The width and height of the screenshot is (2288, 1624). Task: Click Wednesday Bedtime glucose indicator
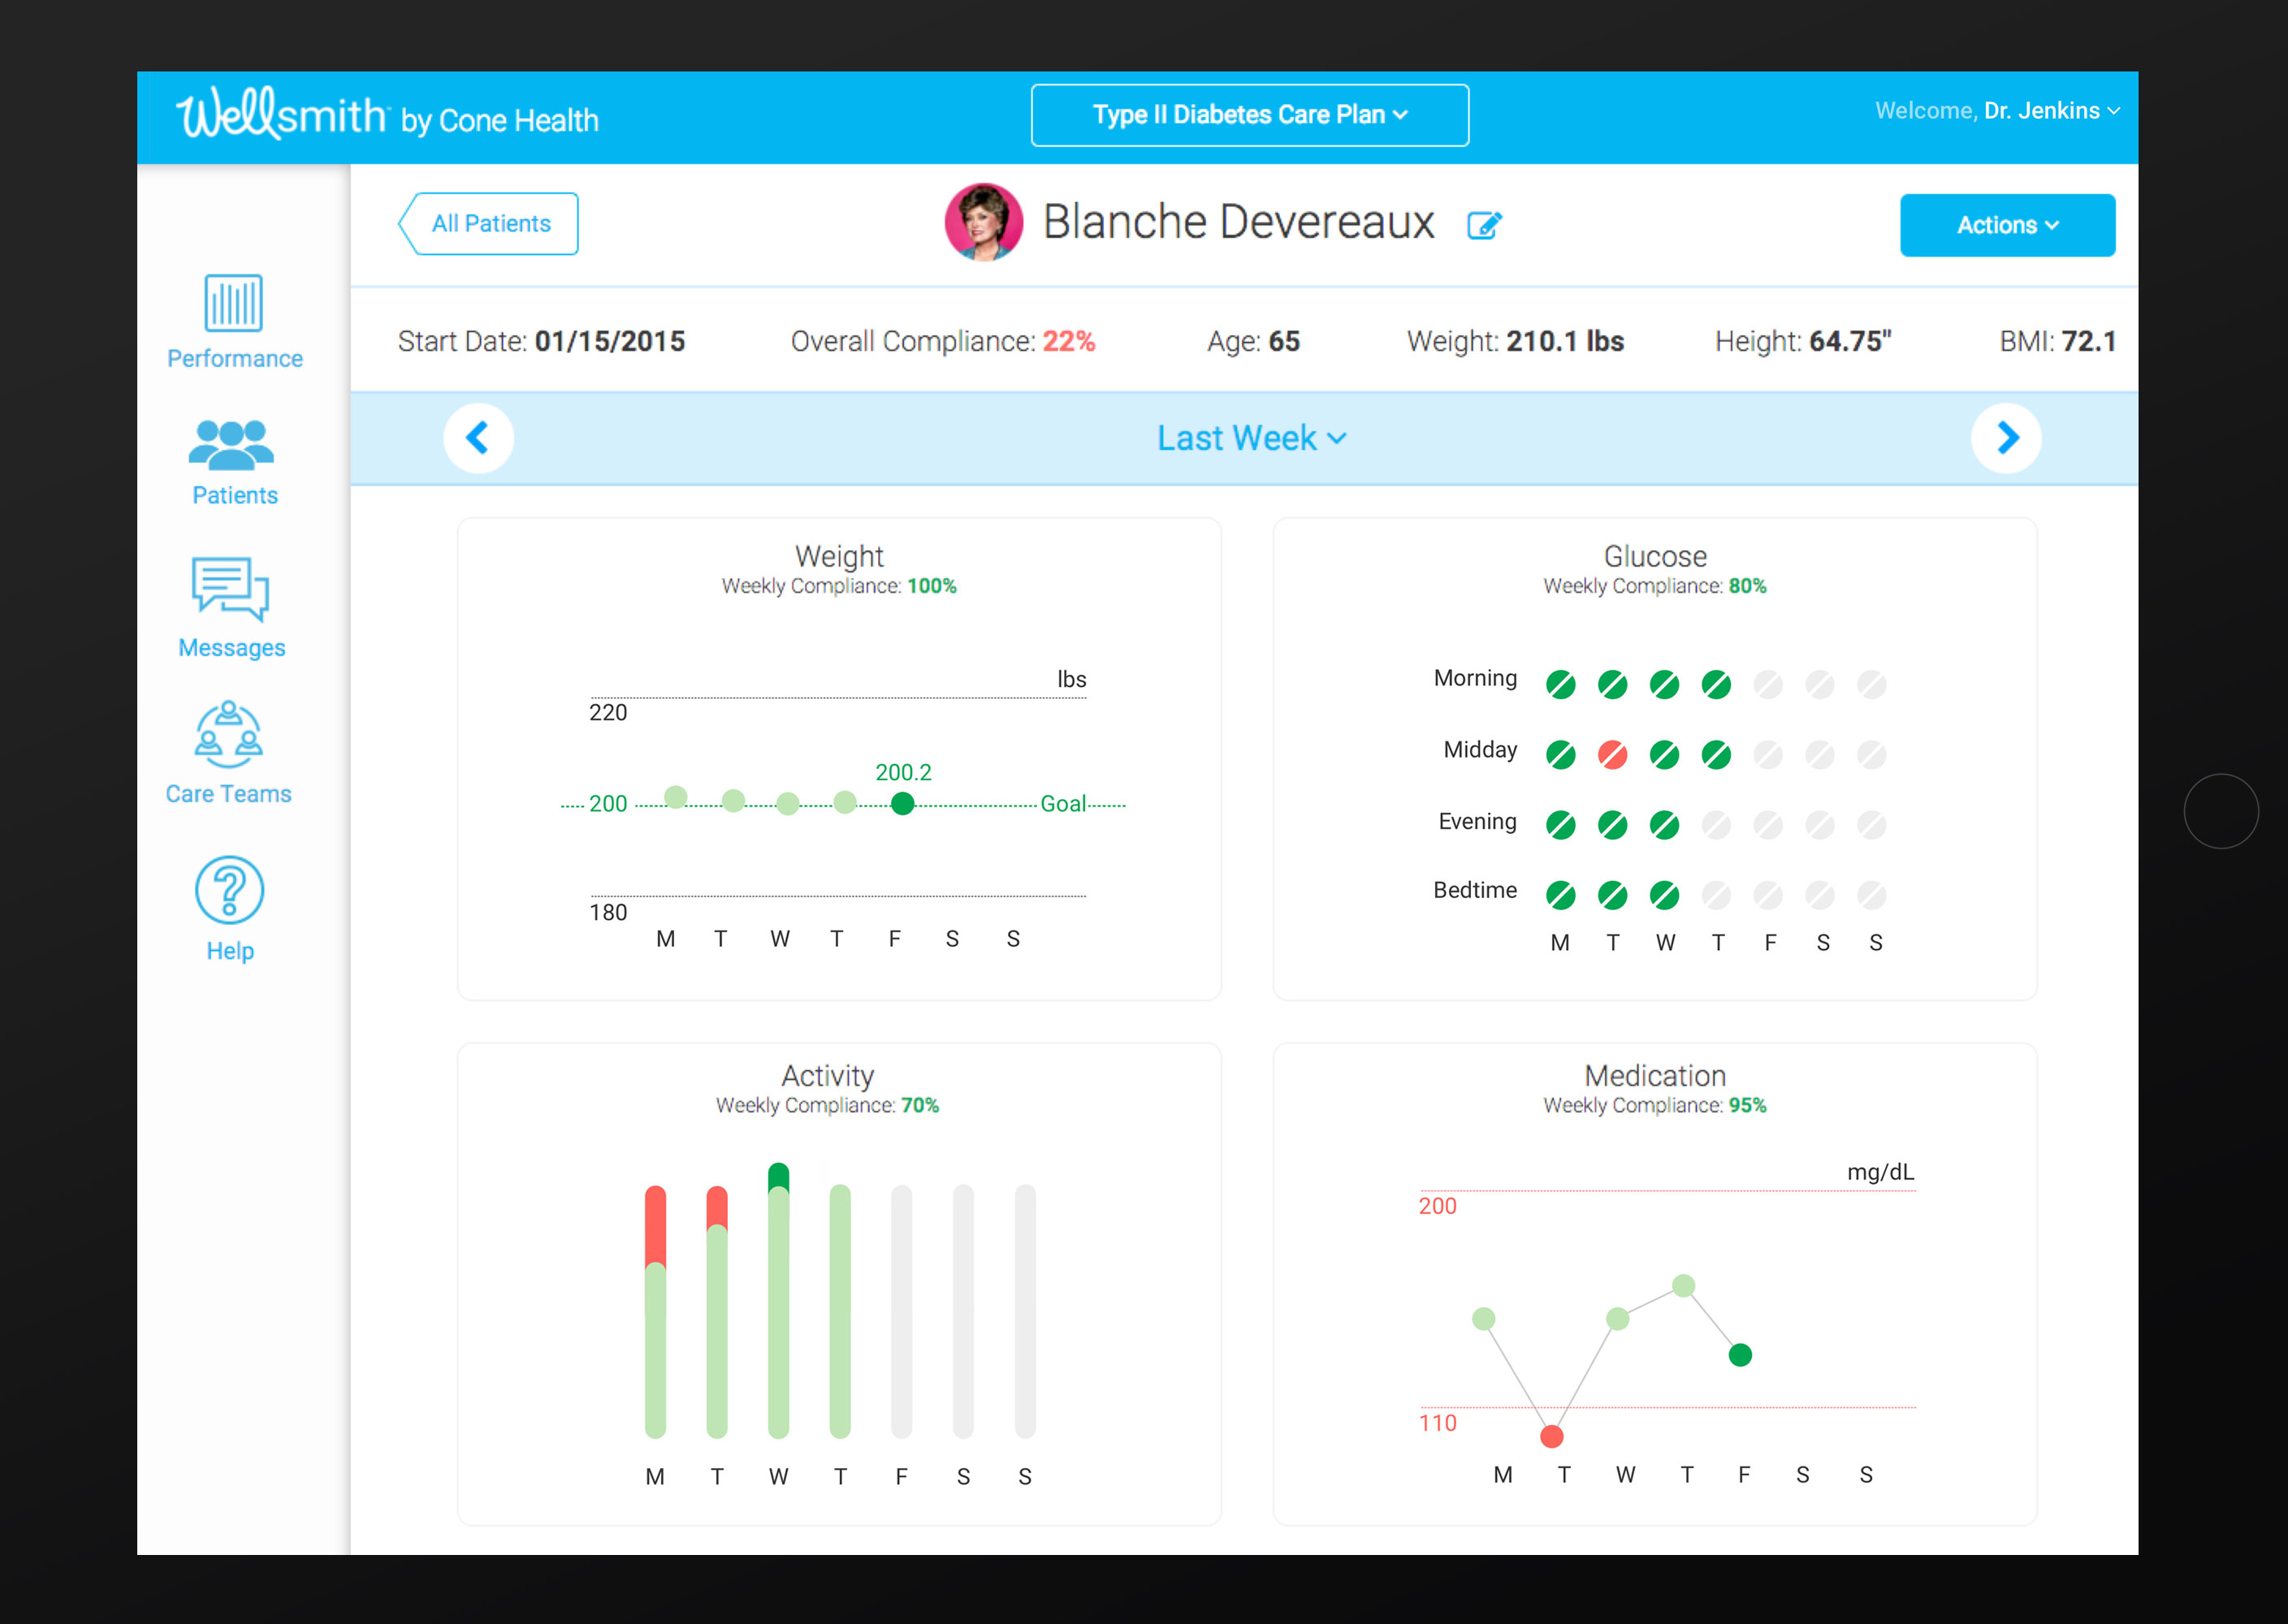[x=1664, y=895]
